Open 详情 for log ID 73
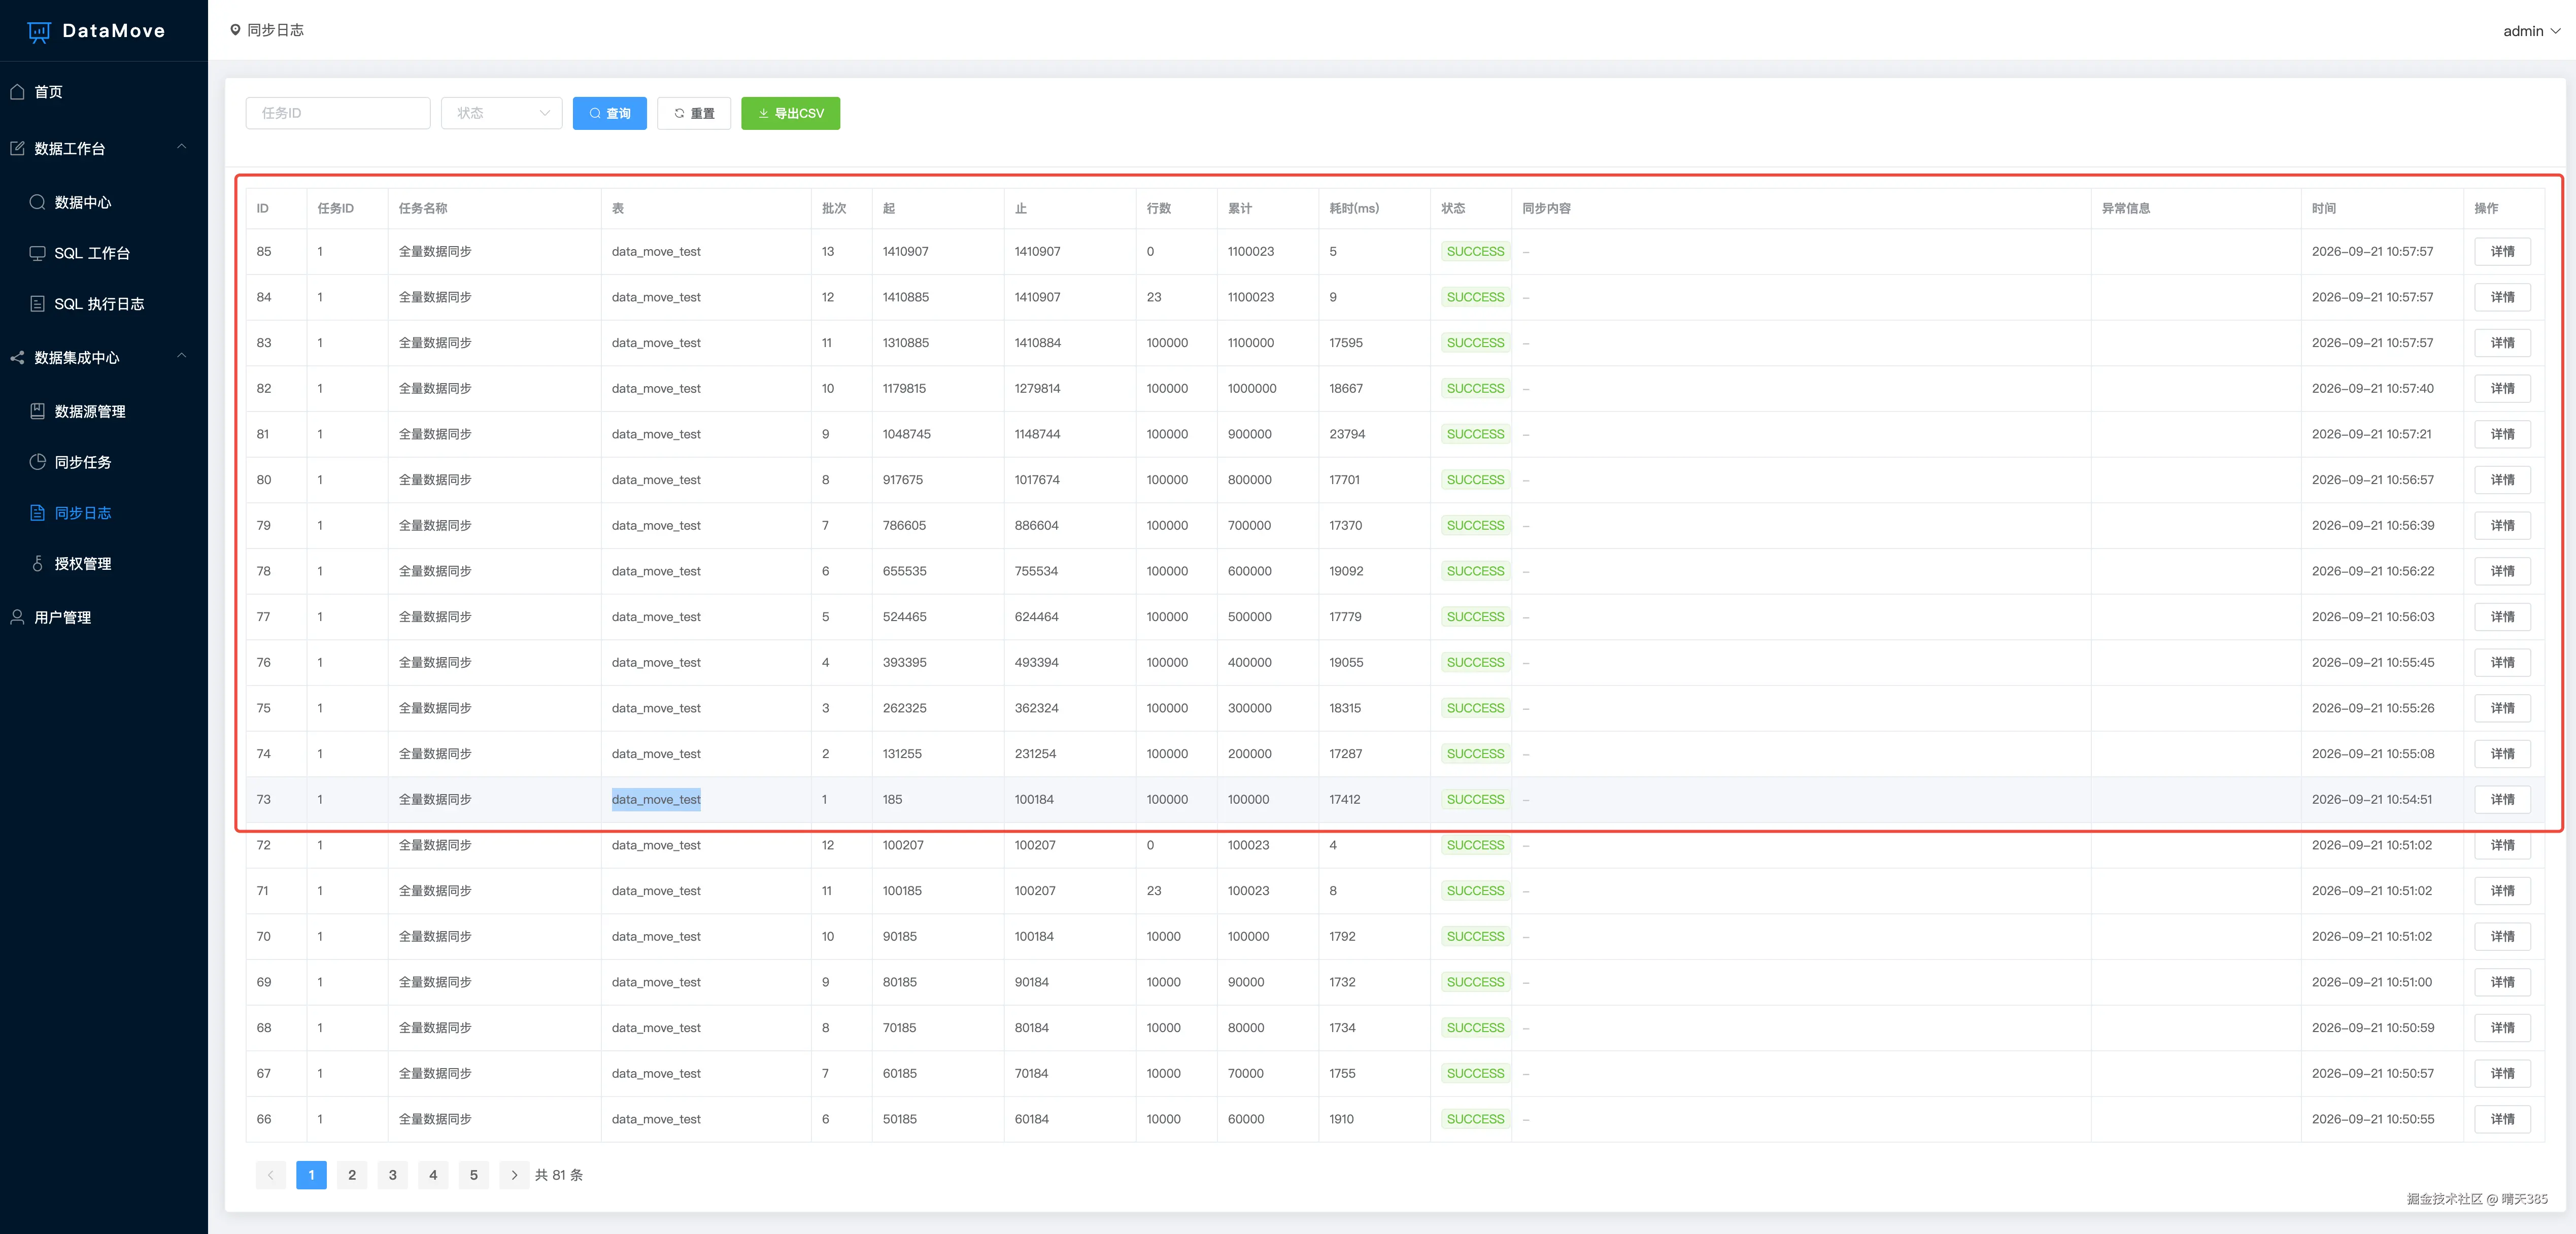 click(x=2502, y=799)
